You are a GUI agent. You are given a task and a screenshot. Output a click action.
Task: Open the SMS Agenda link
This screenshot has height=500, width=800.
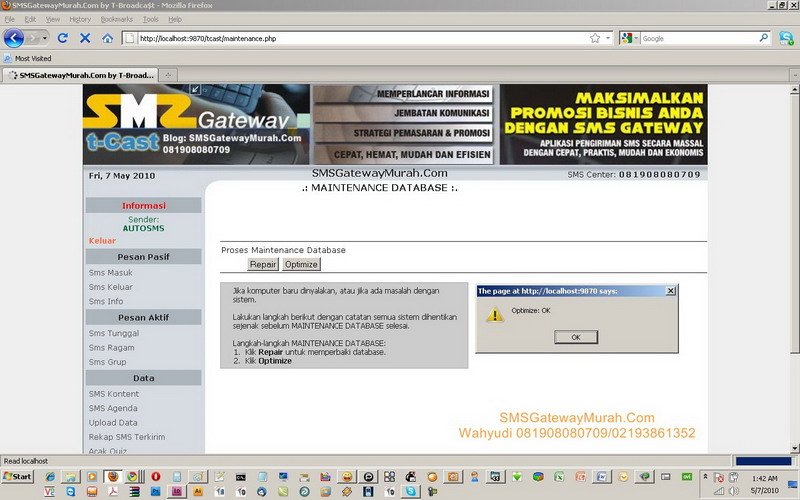click(x=113, y=408)
